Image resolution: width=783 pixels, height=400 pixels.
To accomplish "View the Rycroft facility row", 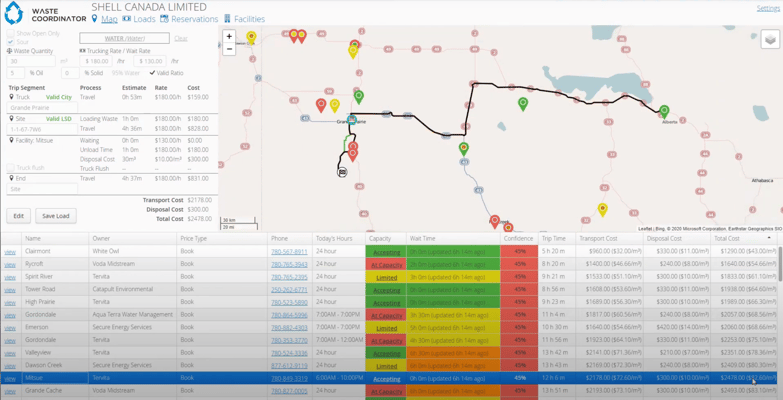I will (10, 264).
